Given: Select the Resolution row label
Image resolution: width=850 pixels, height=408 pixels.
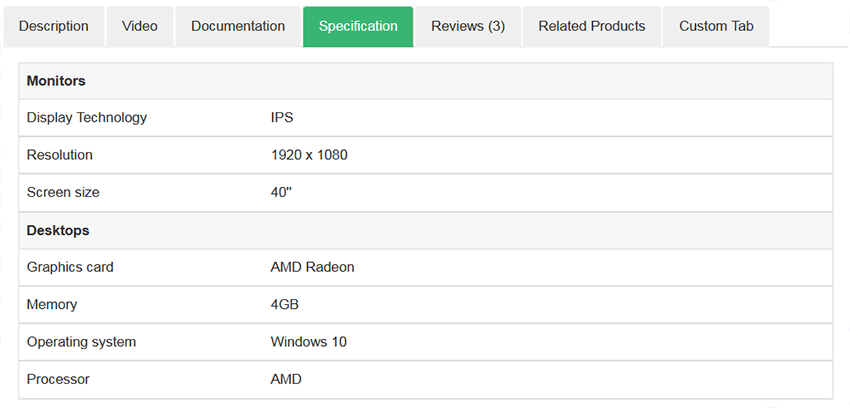Looking at the screenshot, I should pos(60,155).
